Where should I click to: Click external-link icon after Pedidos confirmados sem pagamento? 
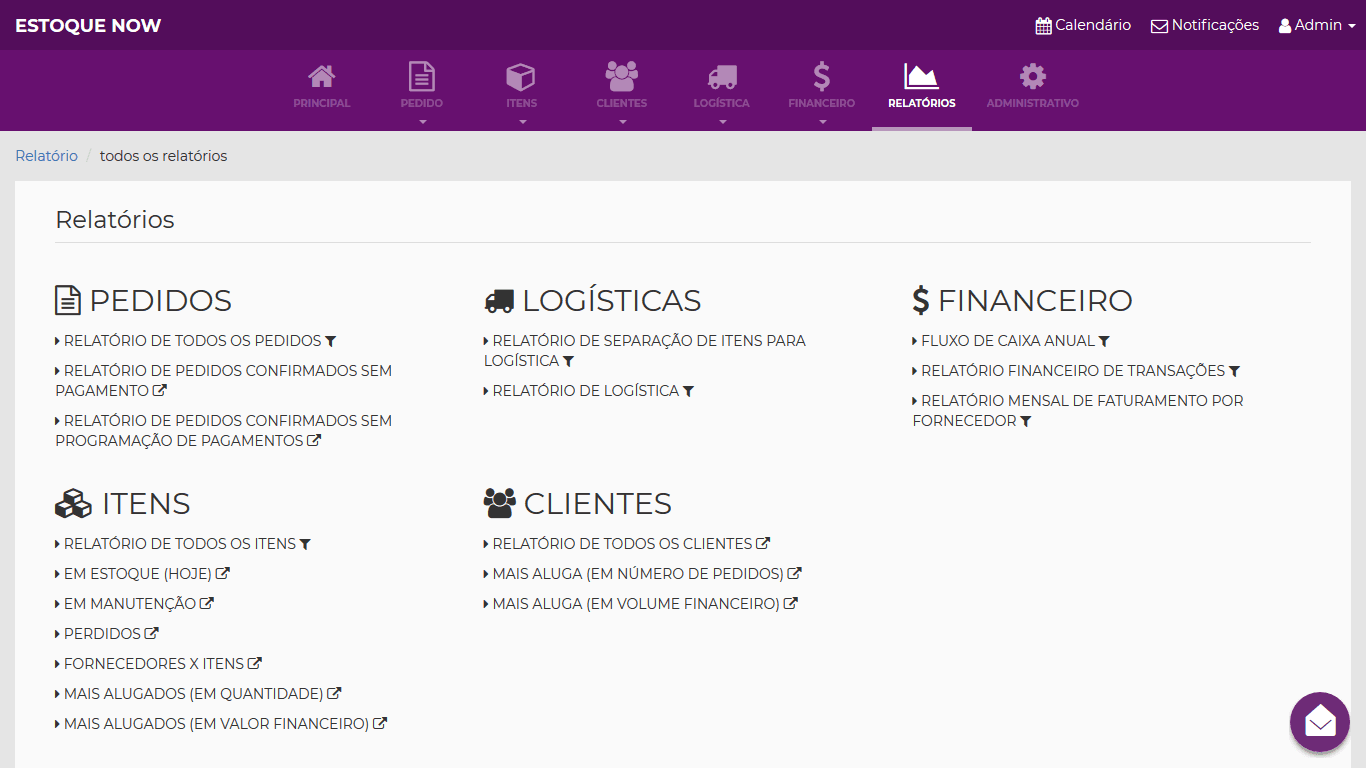160,391
